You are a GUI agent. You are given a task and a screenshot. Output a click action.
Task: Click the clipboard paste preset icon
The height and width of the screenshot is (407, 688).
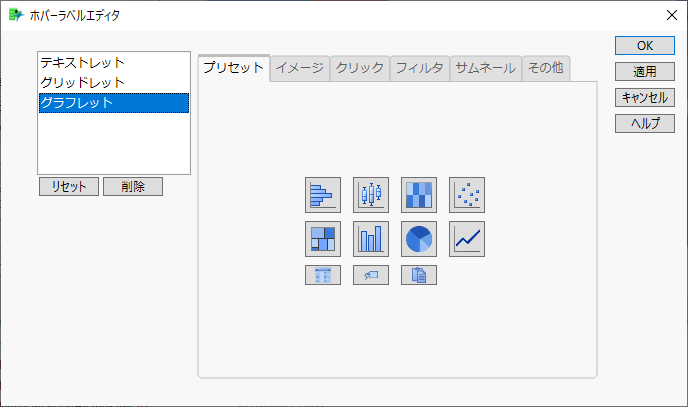point(419,275)
